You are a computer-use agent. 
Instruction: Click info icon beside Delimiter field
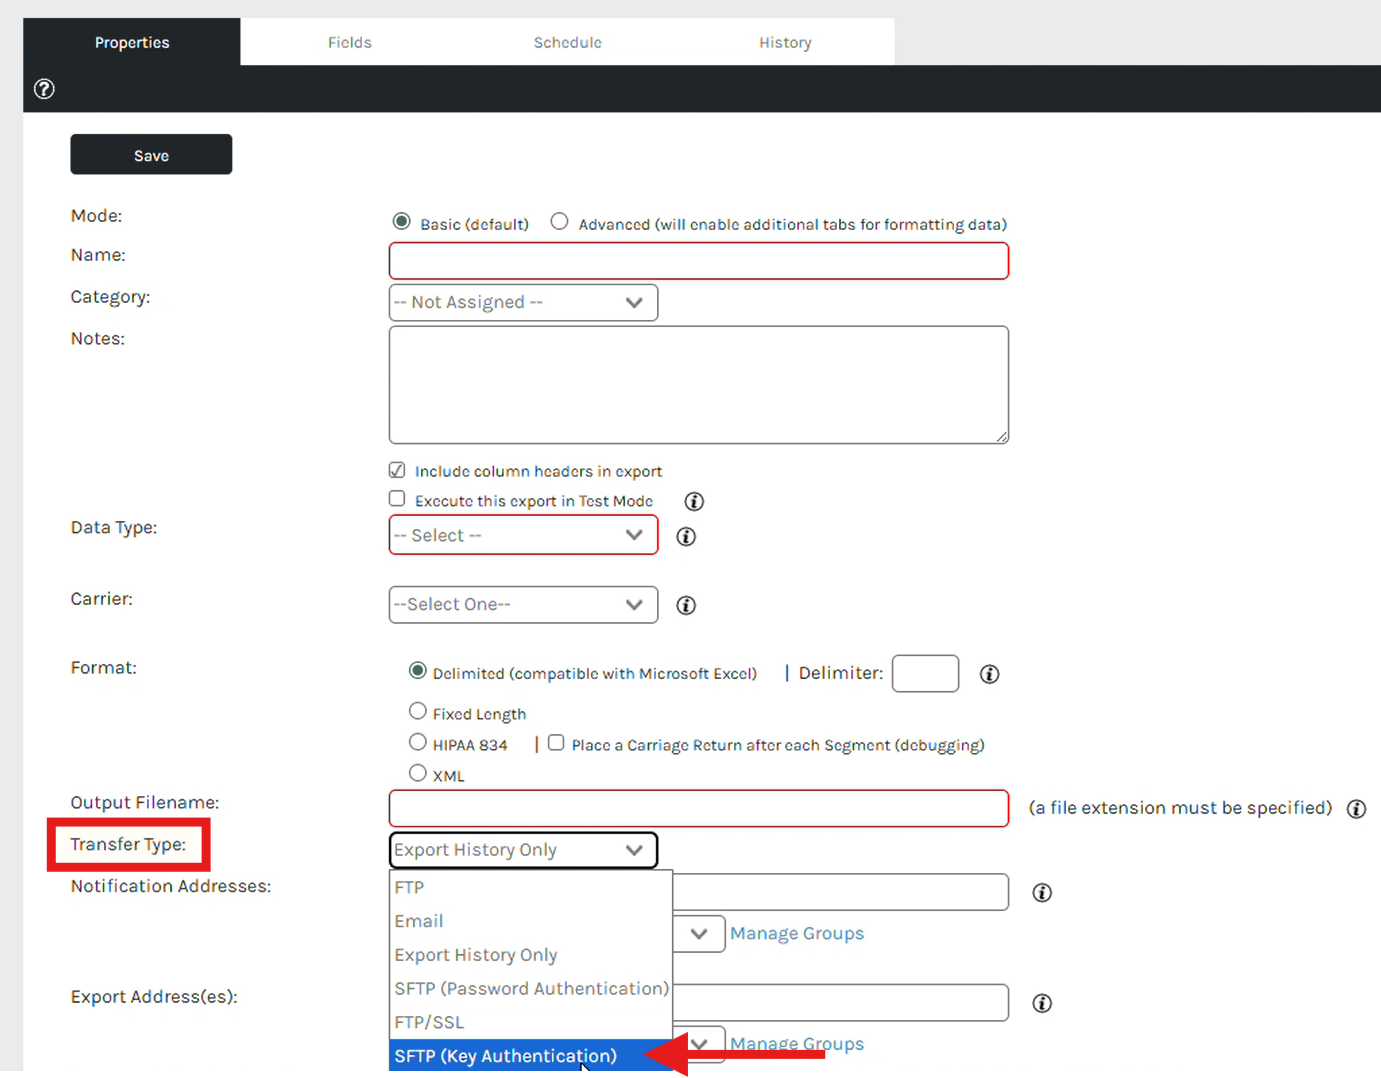tap(989, 674)
